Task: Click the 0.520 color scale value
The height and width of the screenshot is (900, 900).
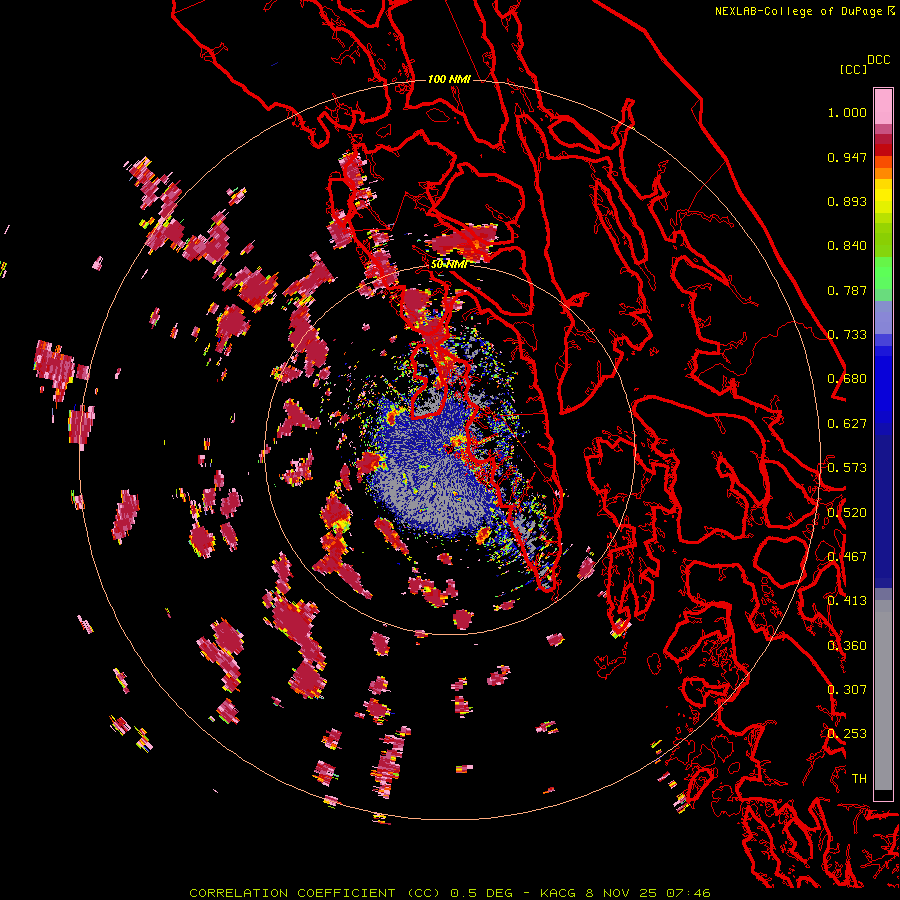Action: [847, 513]
